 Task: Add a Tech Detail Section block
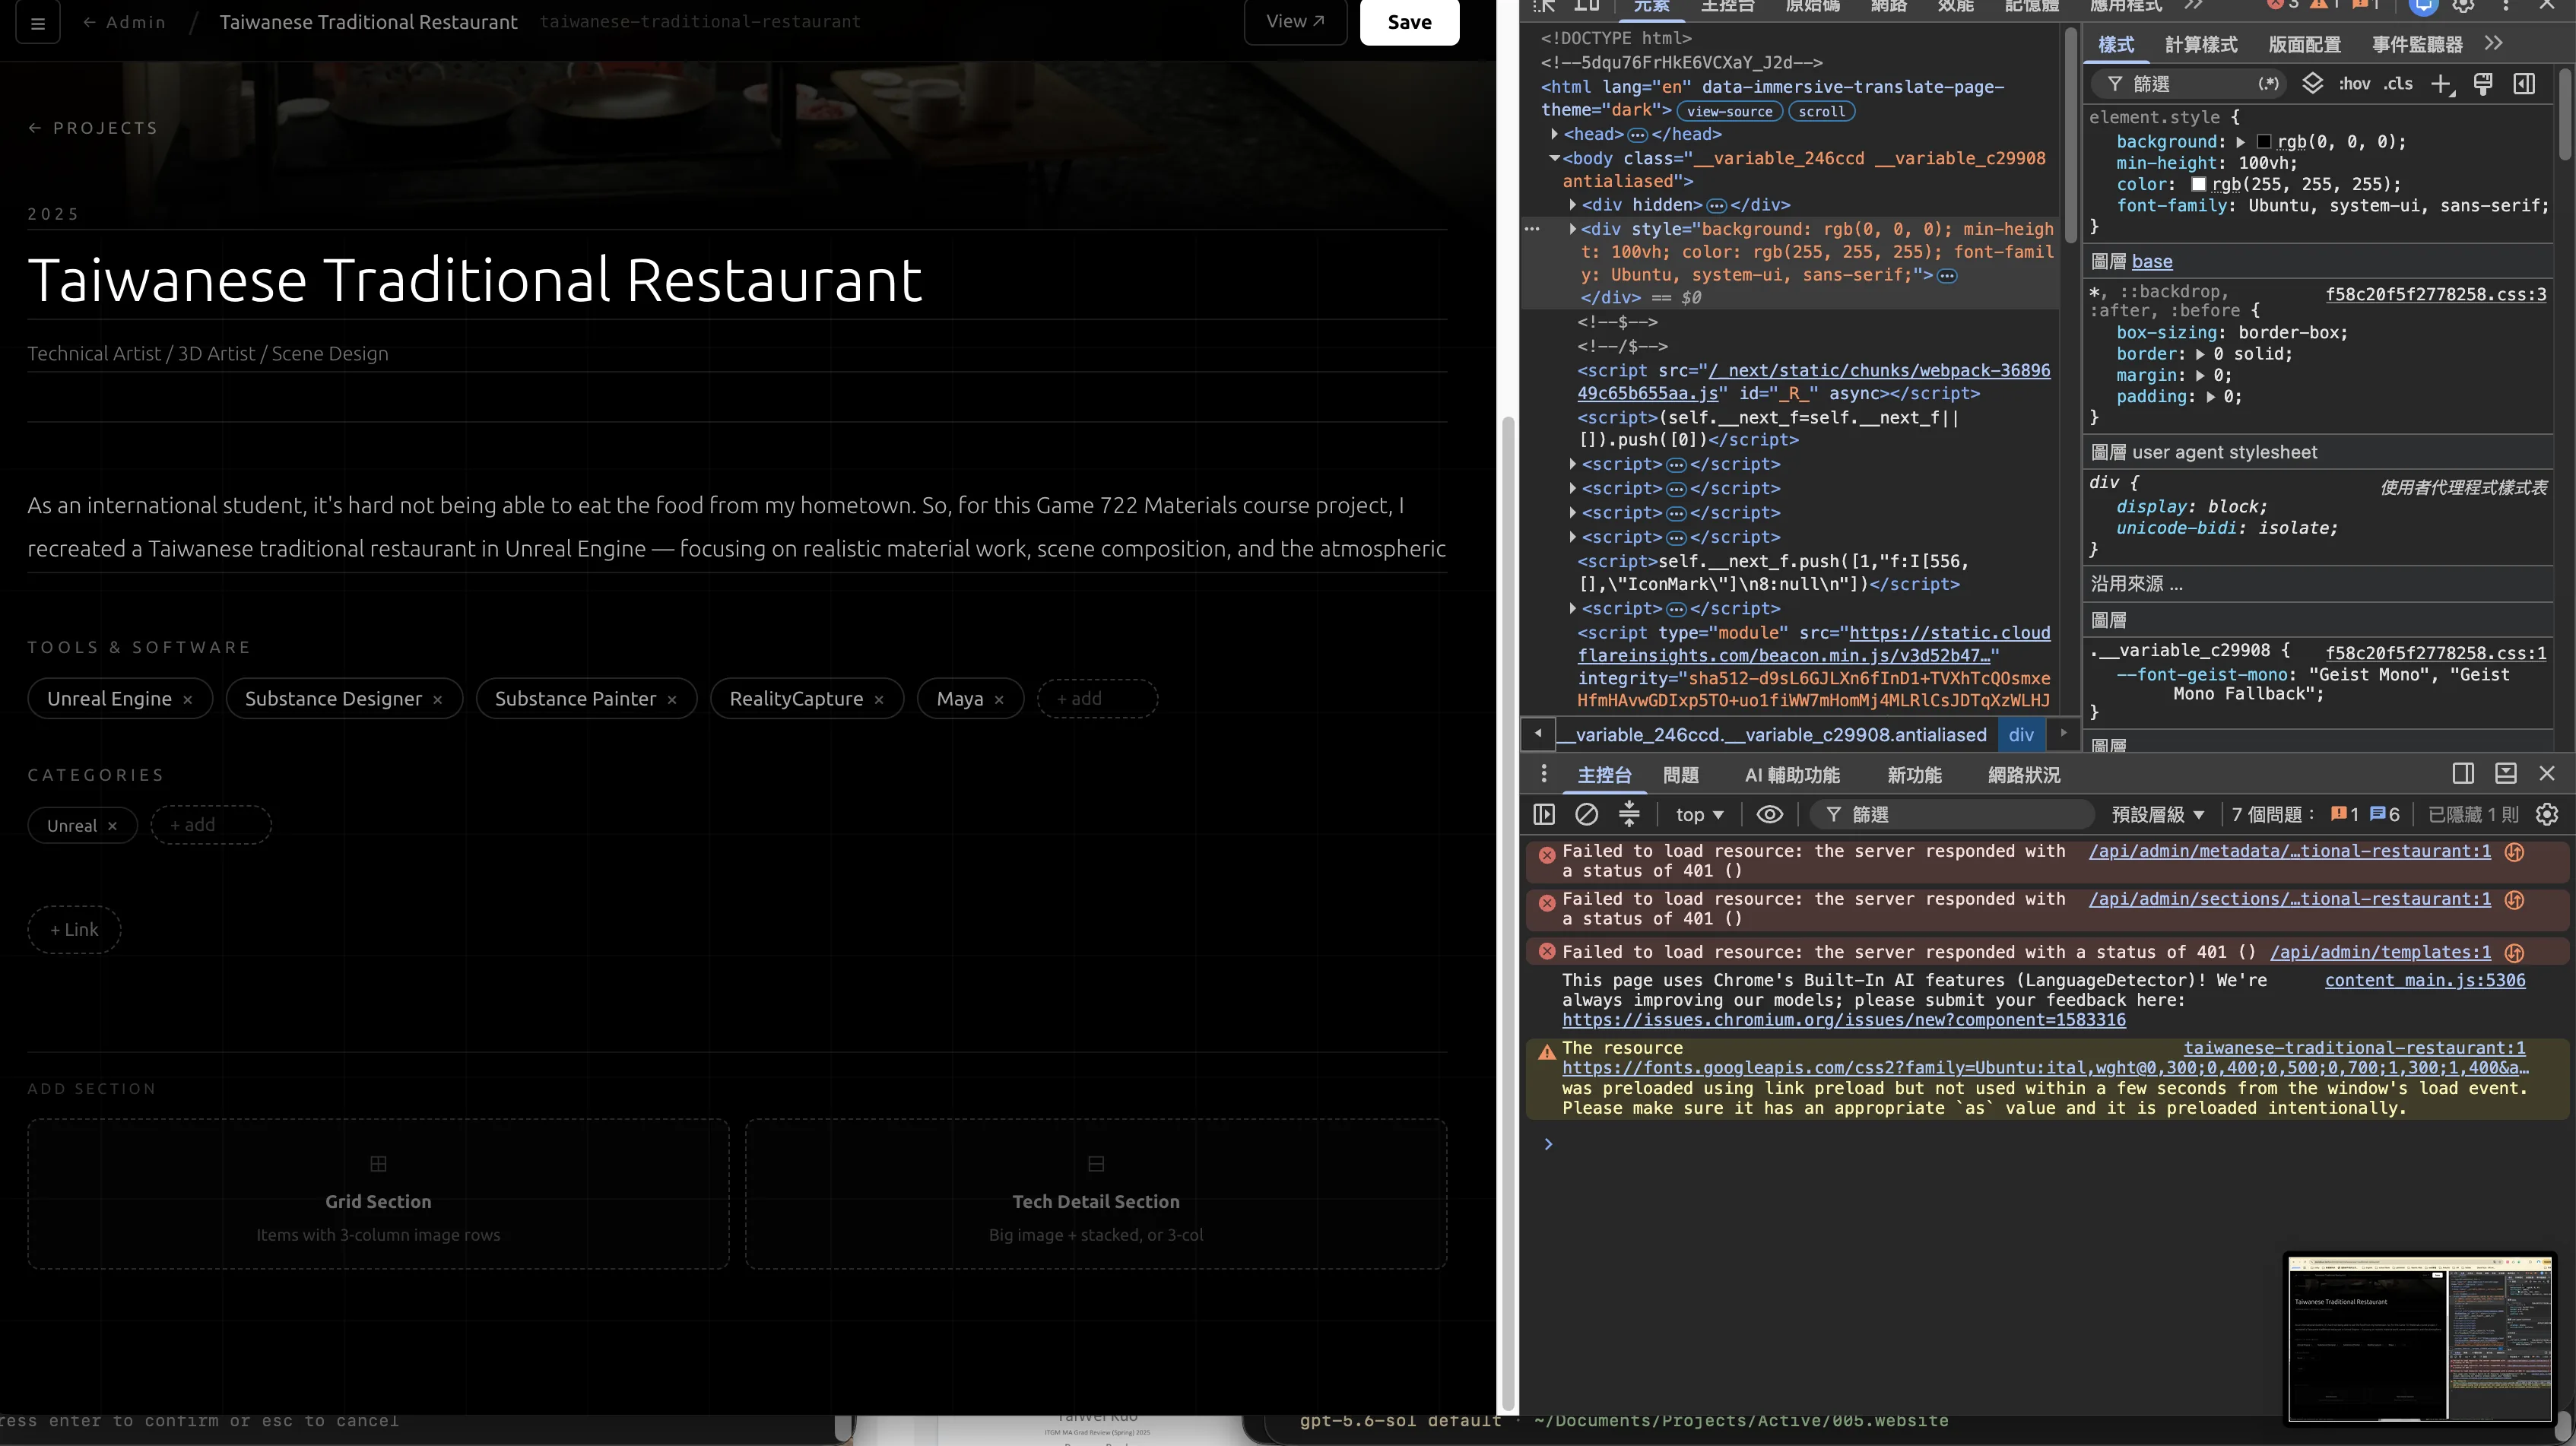click(1096, 1194)
